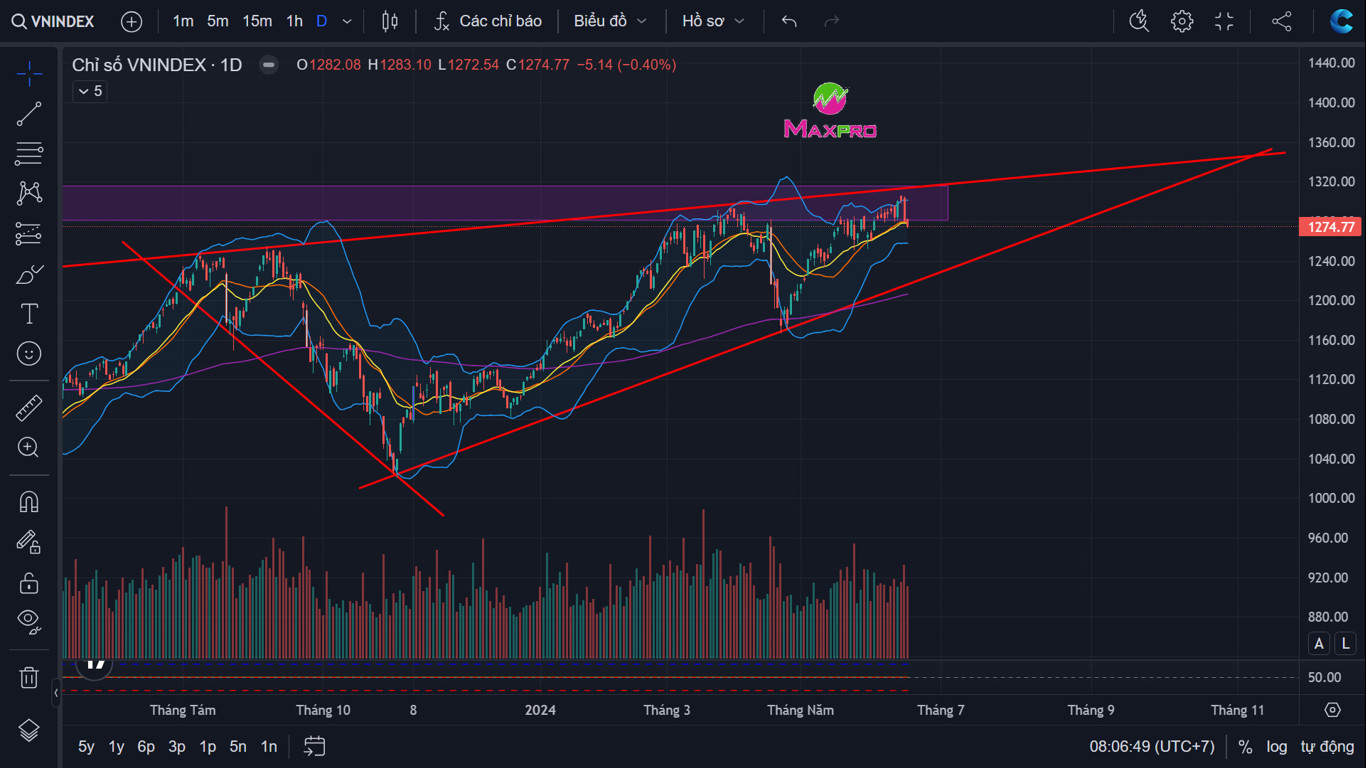The image size is (1366, 768).
Task: Open the go-to-date calendar icon
Action: [315, 746]
